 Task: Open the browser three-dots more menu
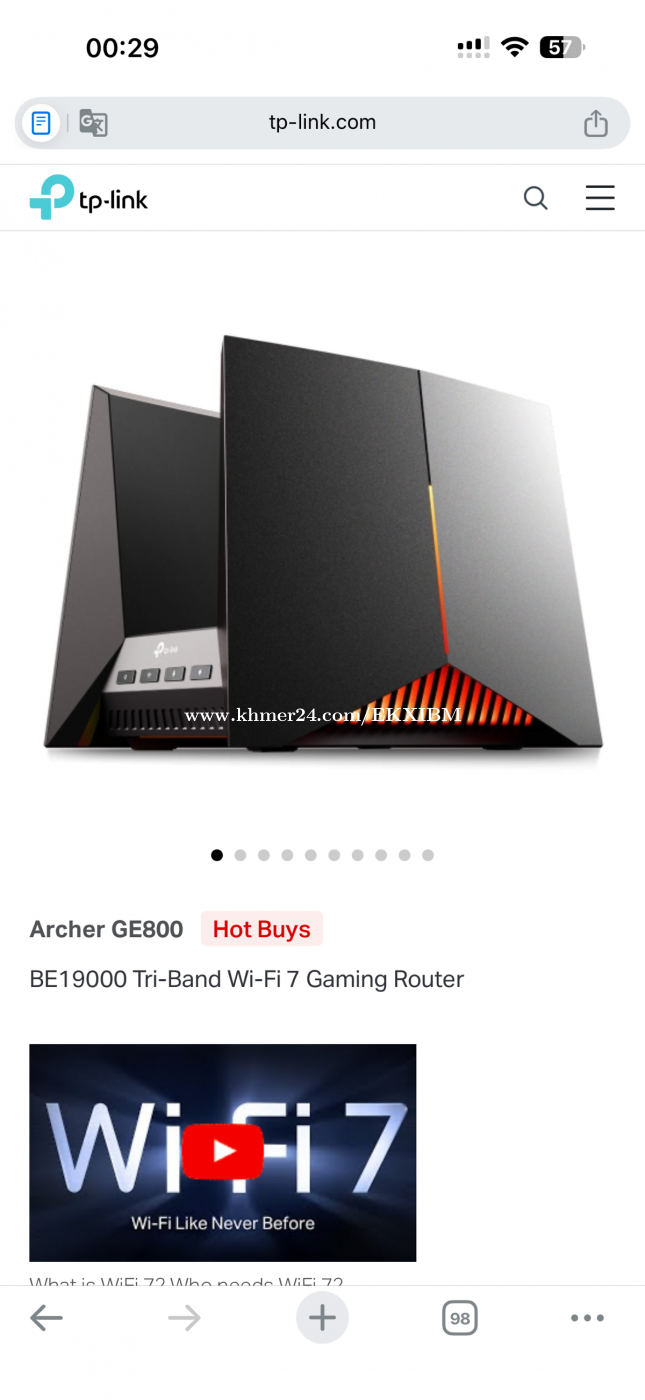(587, 1318)
